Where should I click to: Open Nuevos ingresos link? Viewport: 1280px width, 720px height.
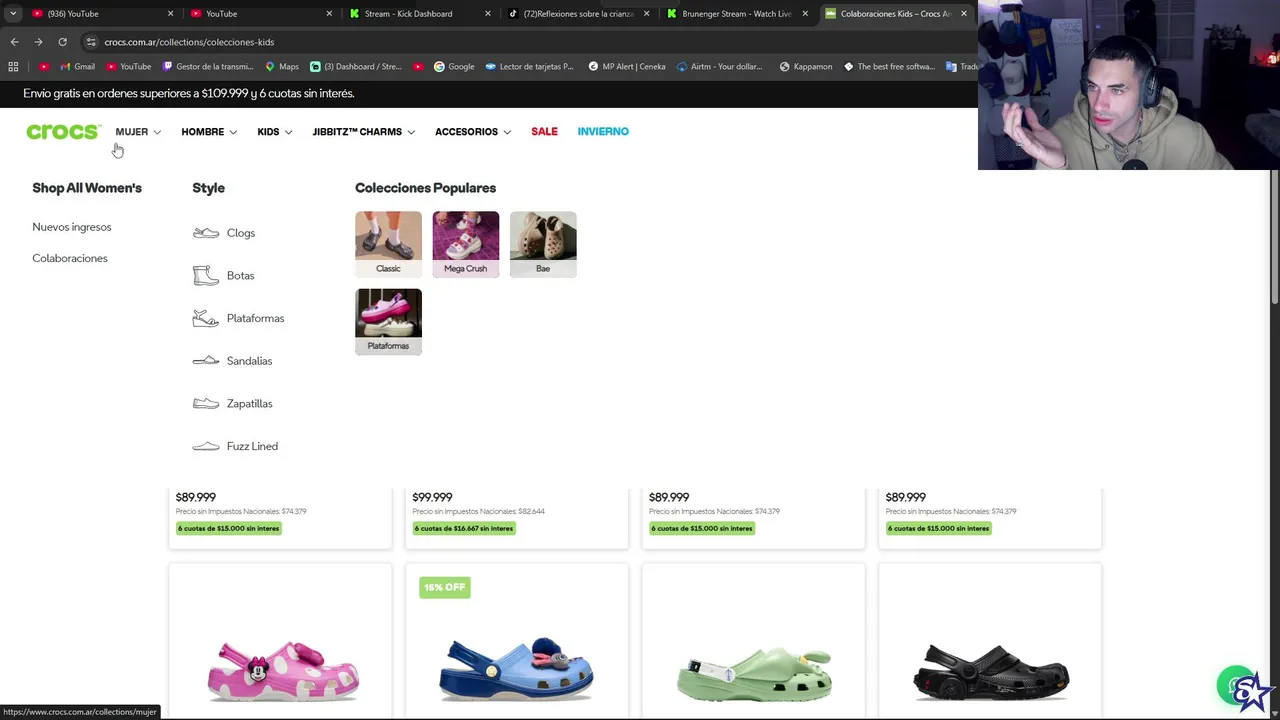(72, 227)
